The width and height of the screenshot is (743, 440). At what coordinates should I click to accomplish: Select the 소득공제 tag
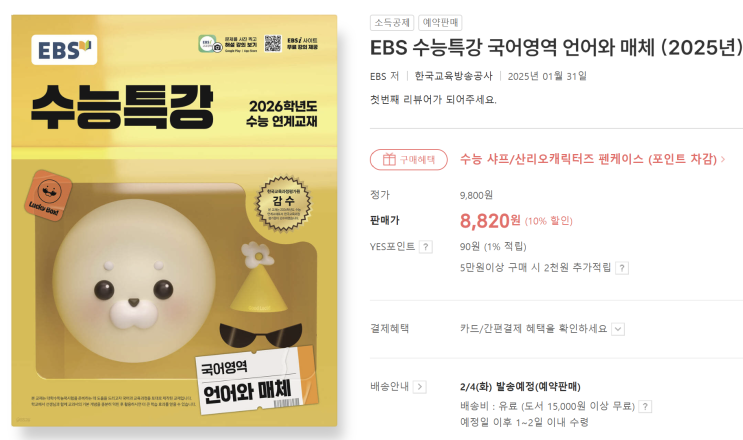[x=392, y=23]
